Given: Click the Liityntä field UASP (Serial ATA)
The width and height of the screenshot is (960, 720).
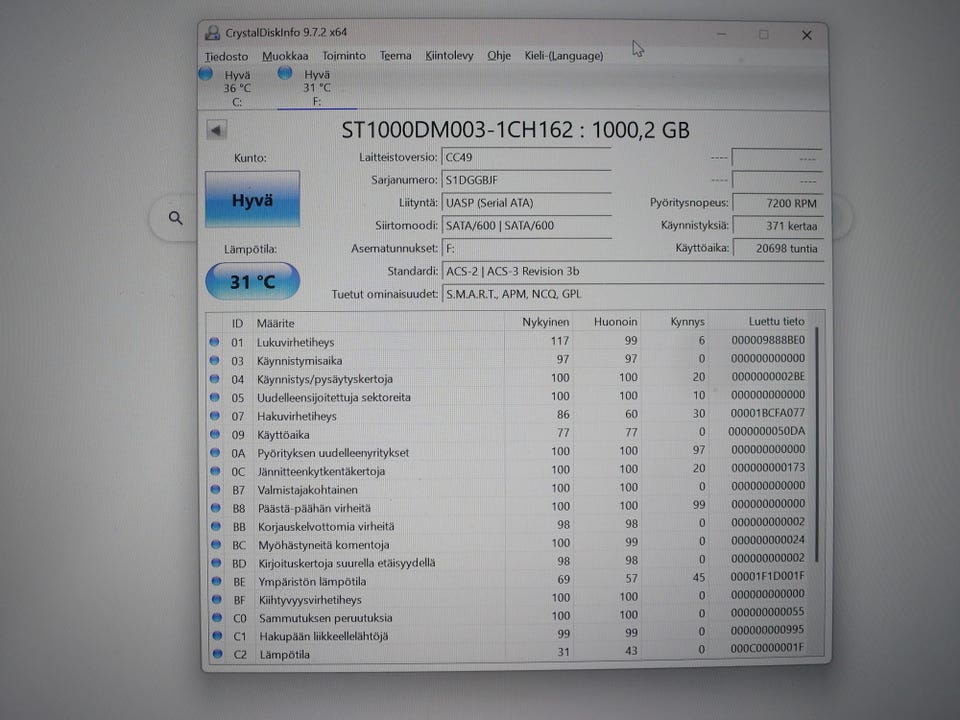Looking at the screenshot, I should pos(526,203).
